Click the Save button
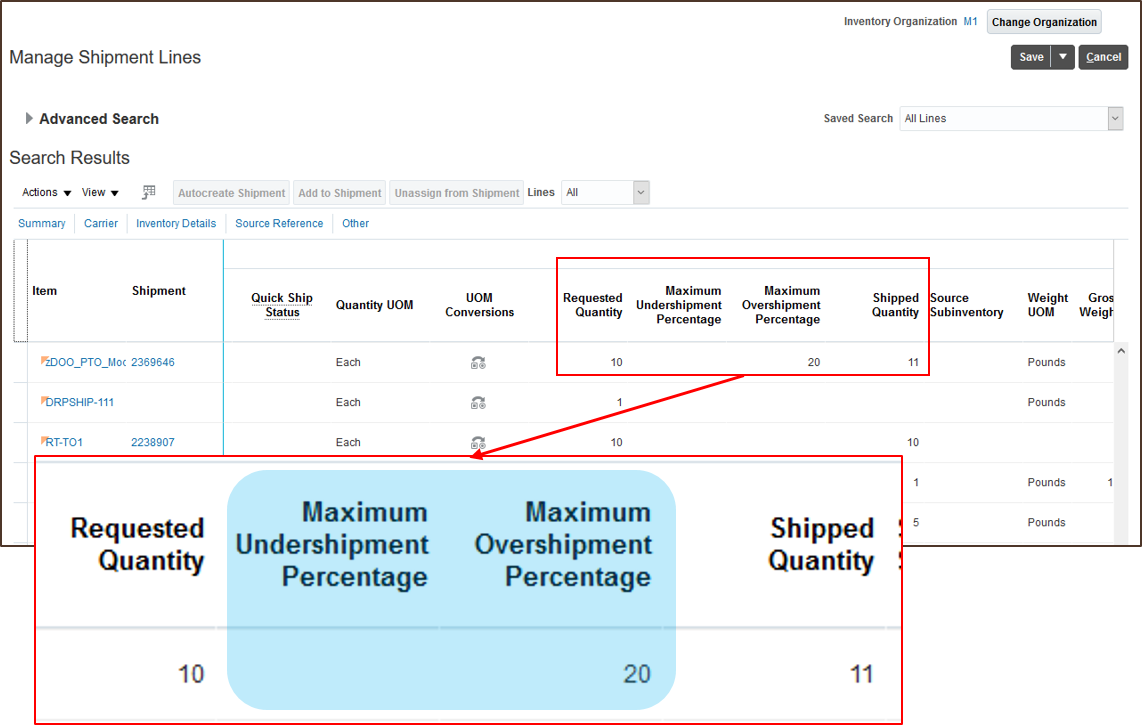This screenshot has width=1142, height=725. (1031, 57)
